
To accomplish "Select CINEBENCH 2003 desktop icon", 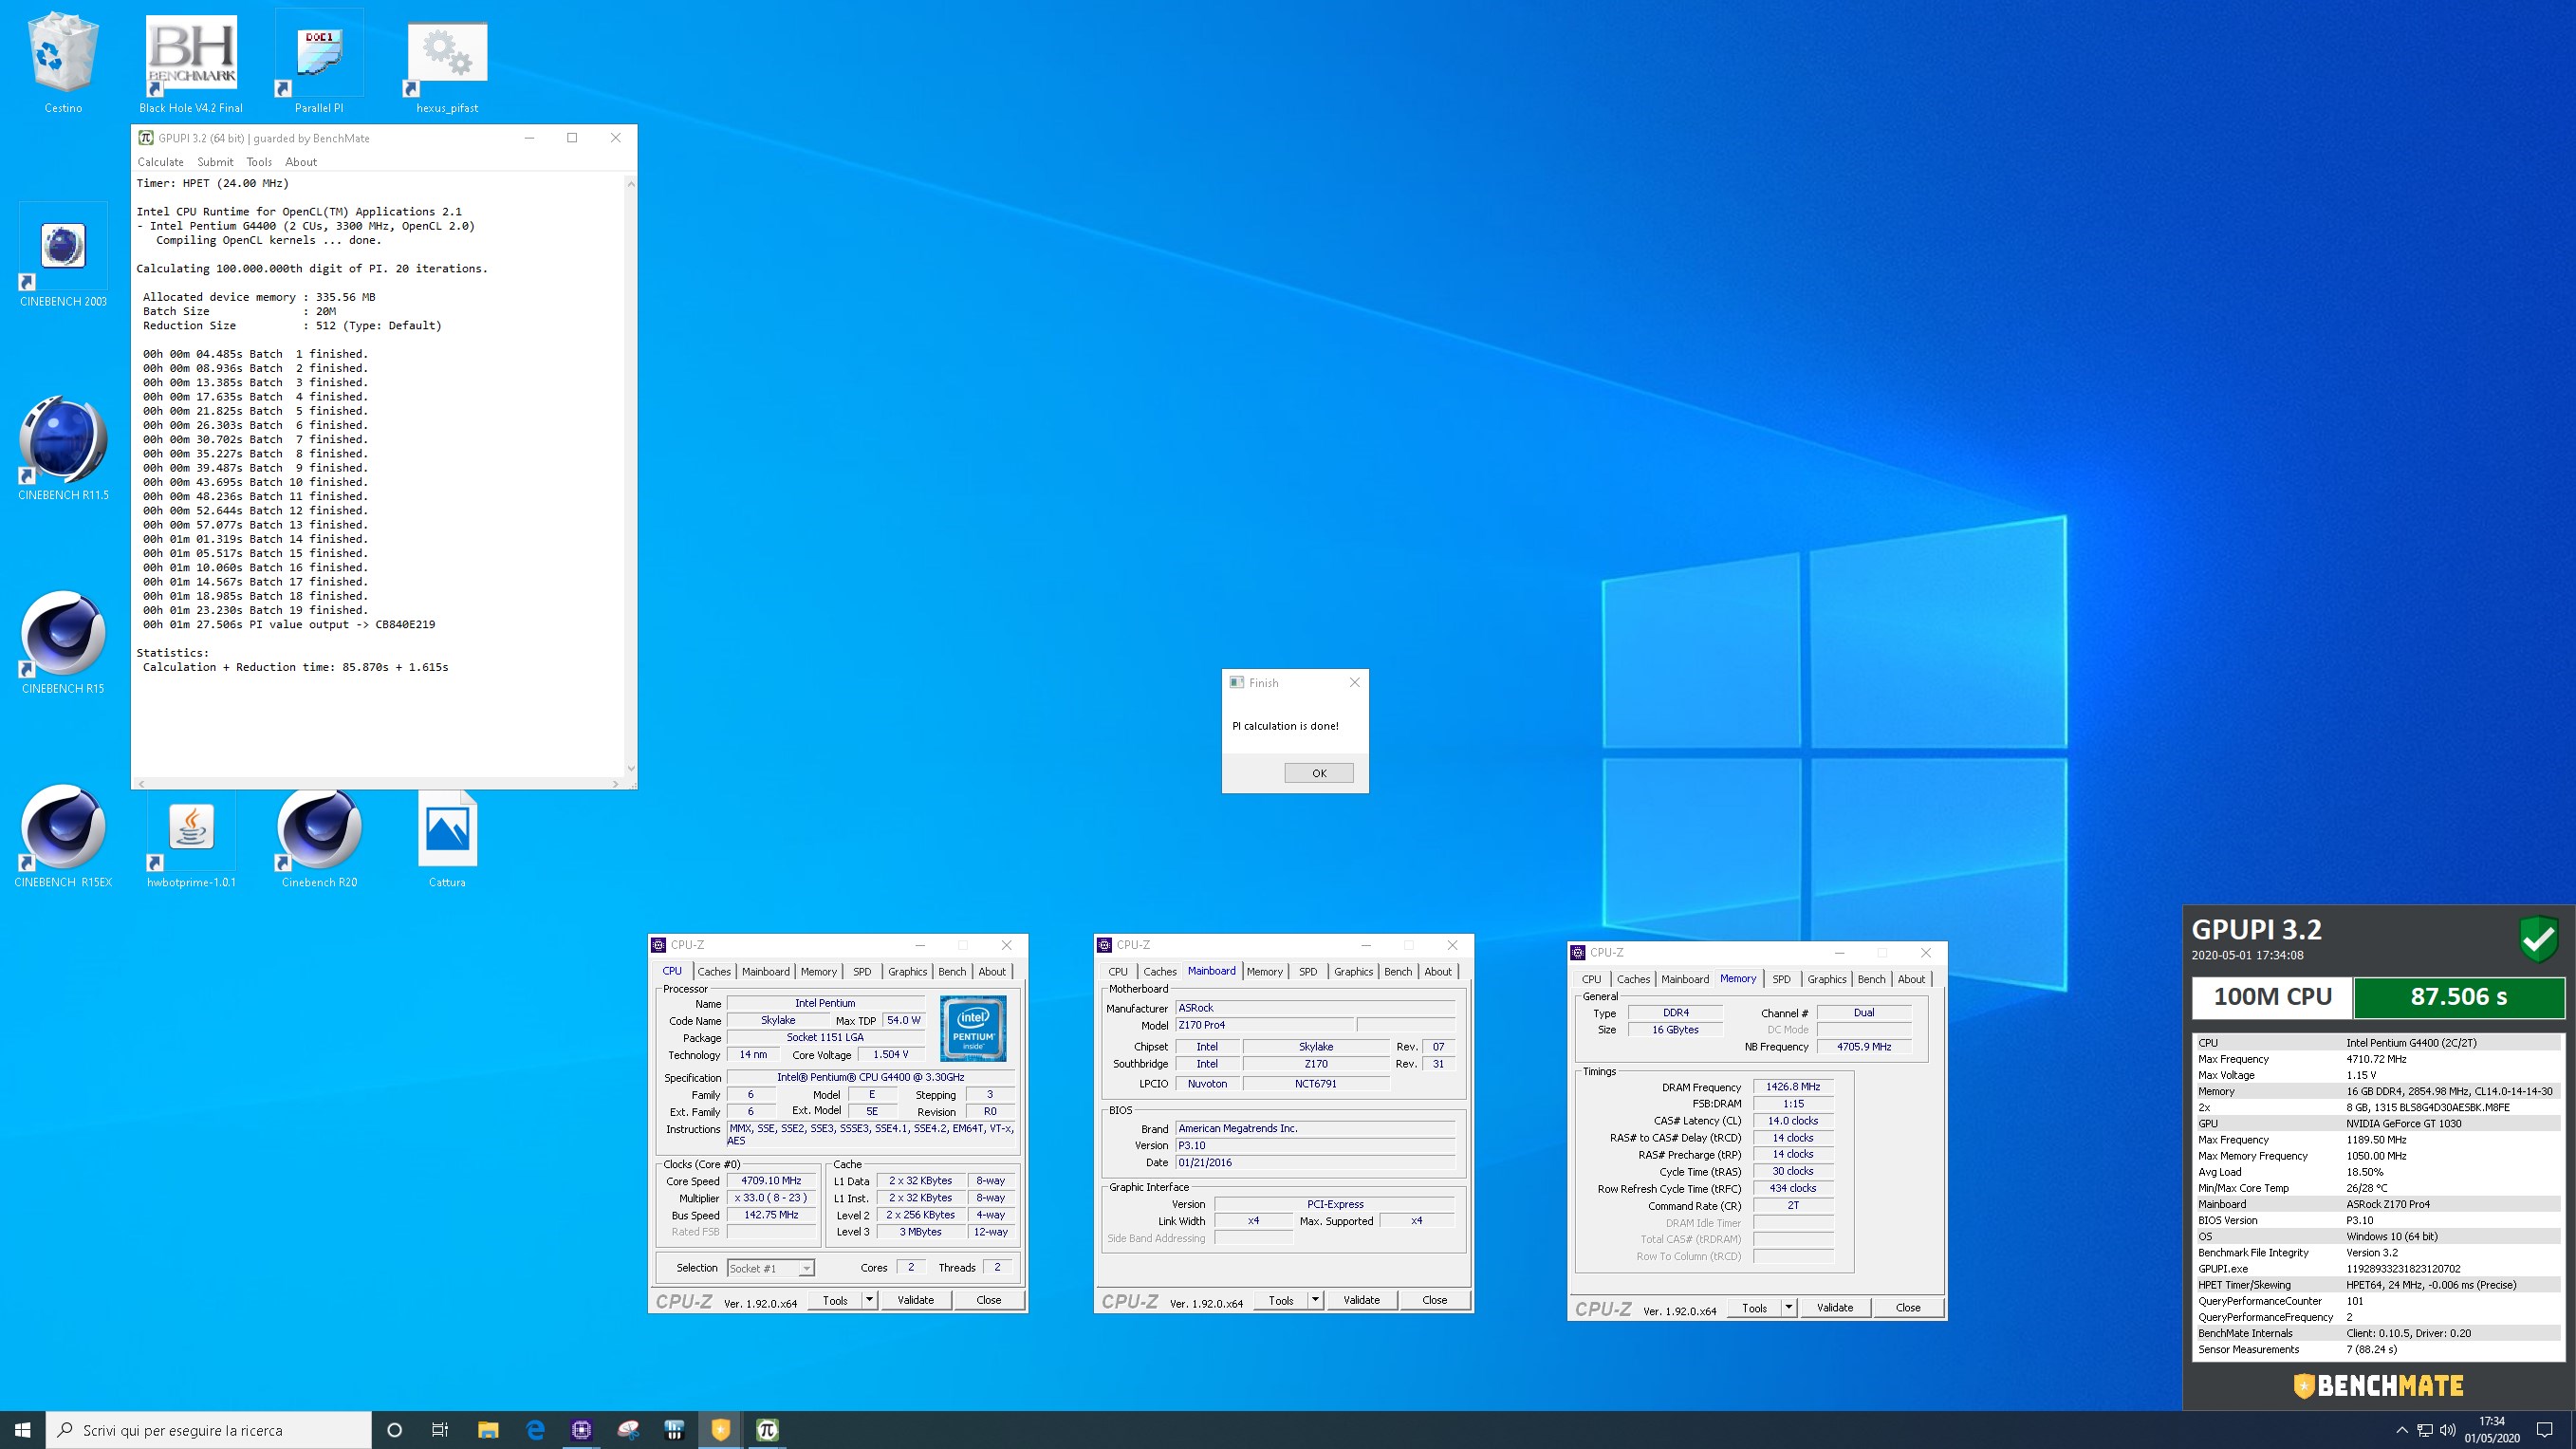I will click(x=63, y=257).
